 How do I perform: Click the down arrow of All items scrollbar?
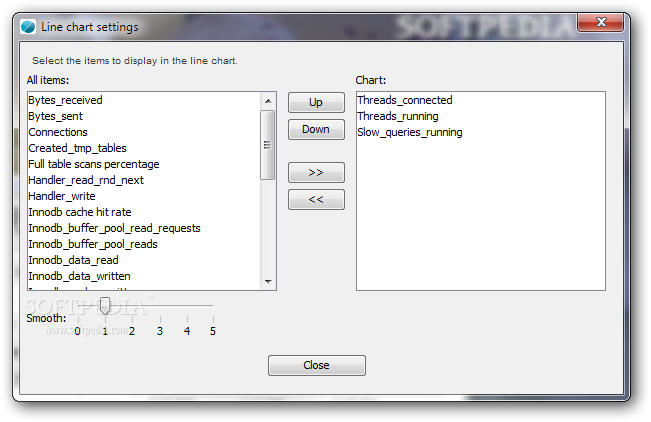coord(268,282)
